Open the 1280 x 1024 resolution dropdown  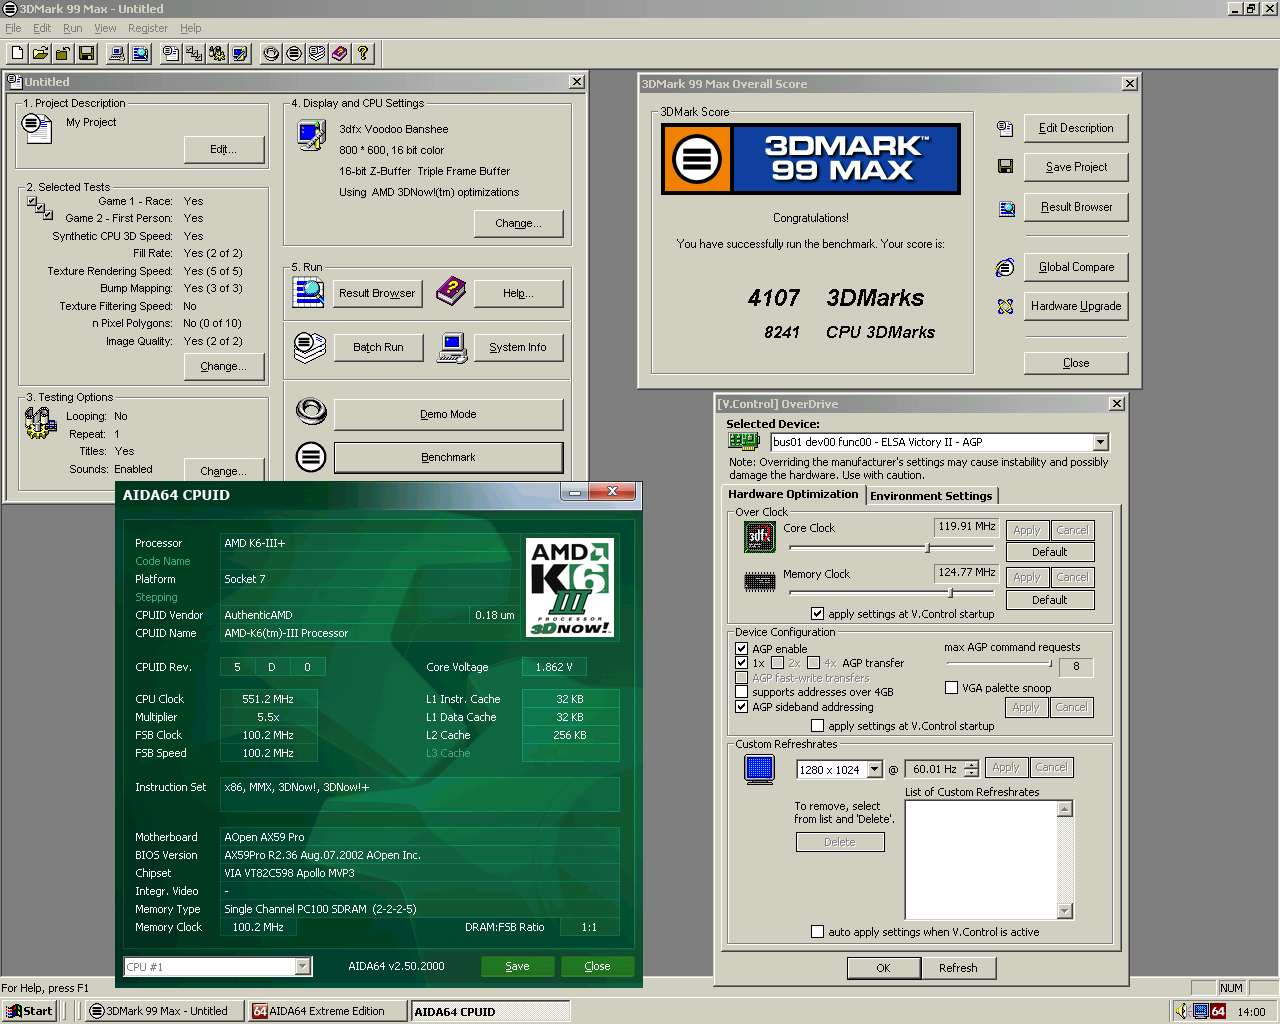(875, 769)
